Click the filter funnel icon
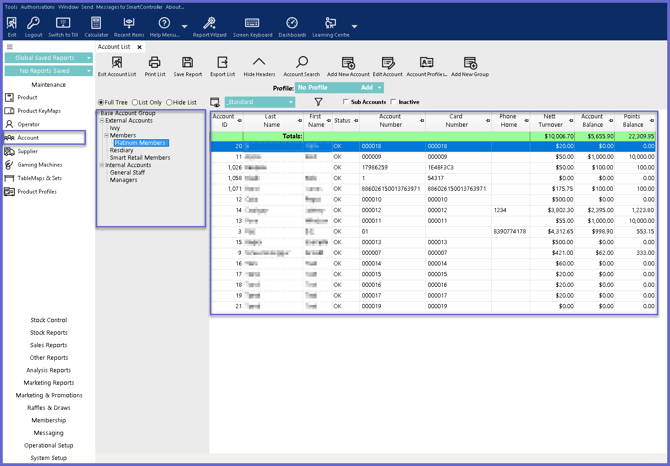670x466 pixels. (x=318, y=102)
